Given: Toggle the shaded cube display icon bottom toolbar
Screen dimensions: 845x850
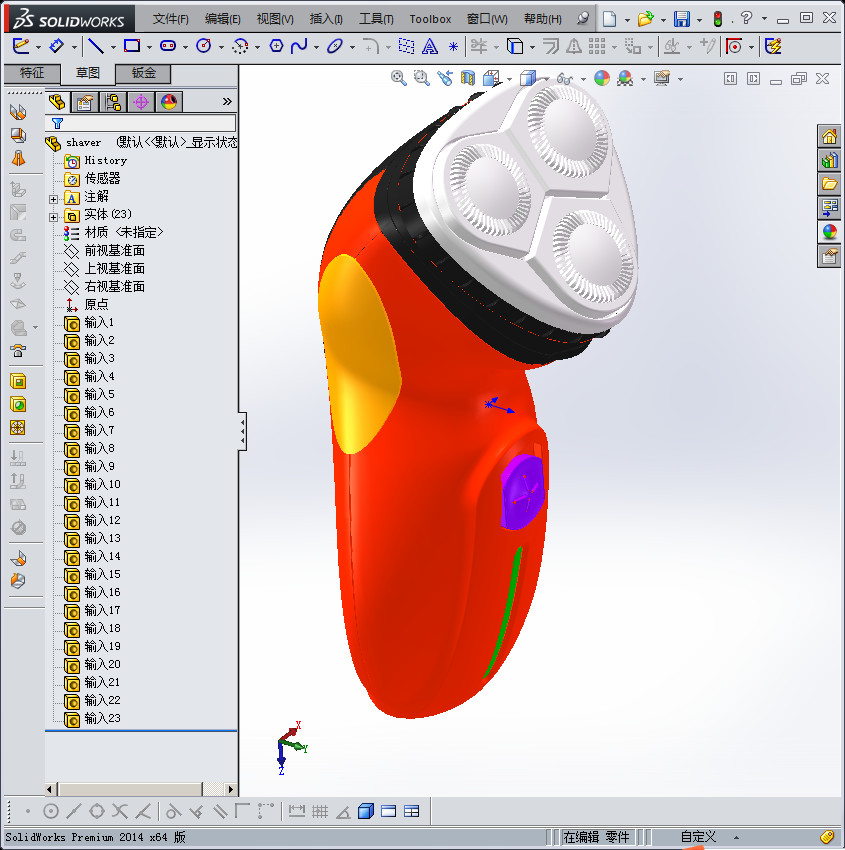Looking at the screenshot, I should point(366,812).
